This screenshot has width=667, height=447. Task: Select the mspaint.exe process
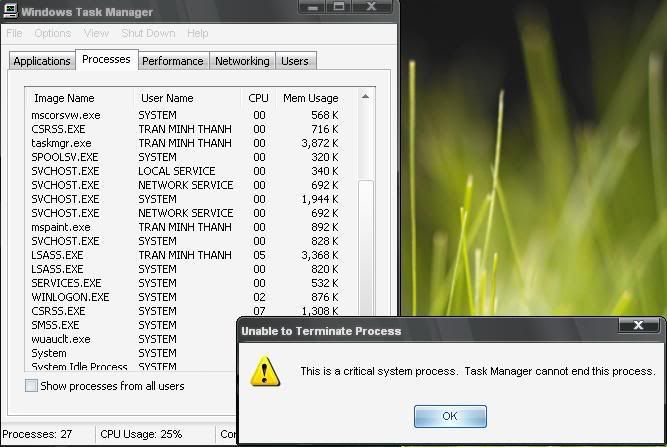185,228
